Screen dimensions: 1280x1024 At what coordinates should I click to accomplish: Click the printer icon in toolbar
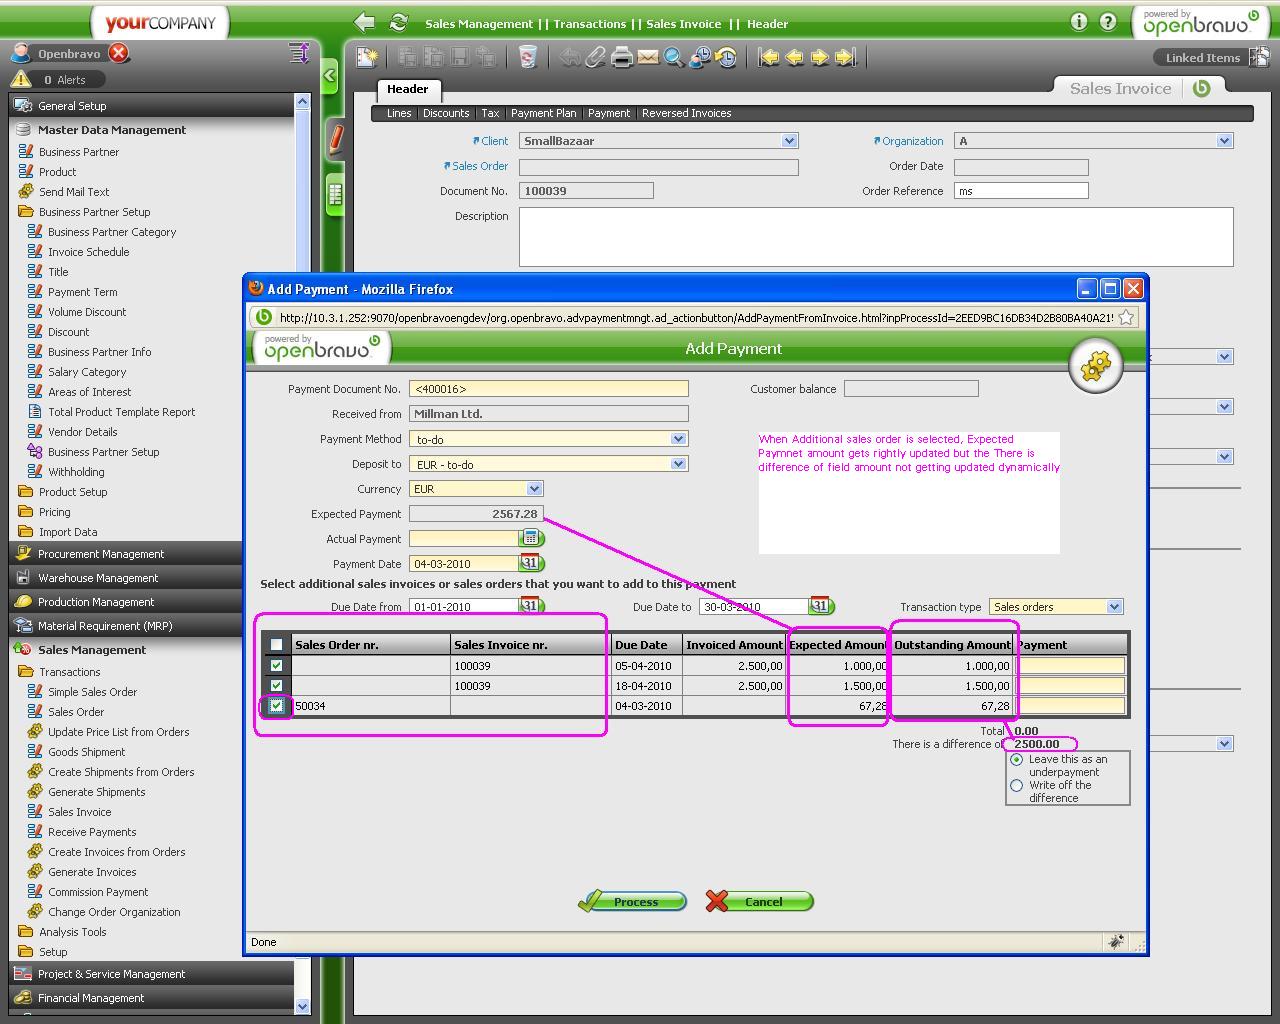pos(622,58)
